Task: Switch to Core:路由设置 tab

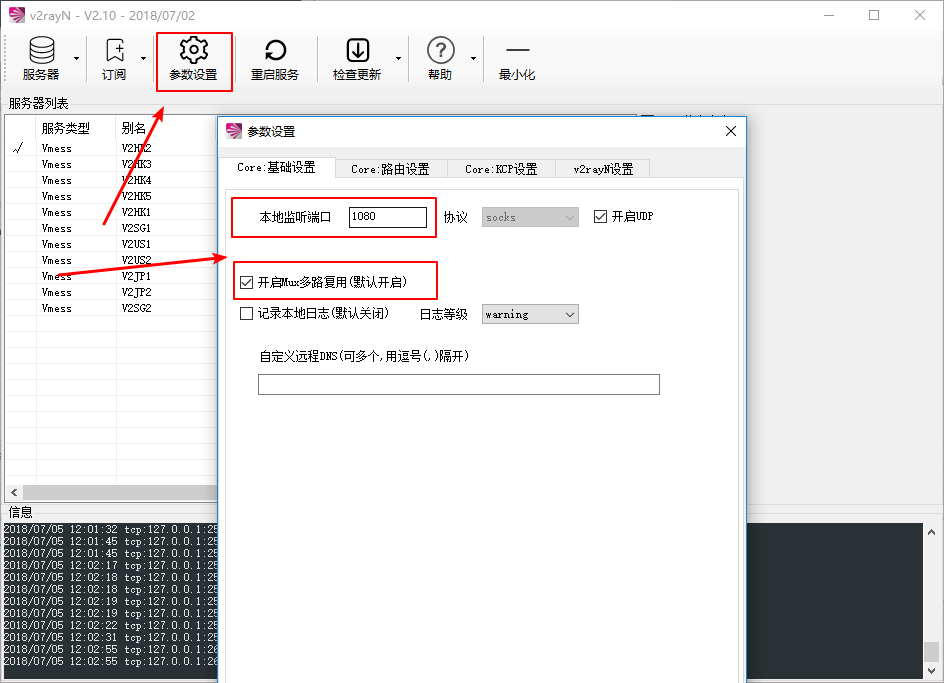Action: 390,169
